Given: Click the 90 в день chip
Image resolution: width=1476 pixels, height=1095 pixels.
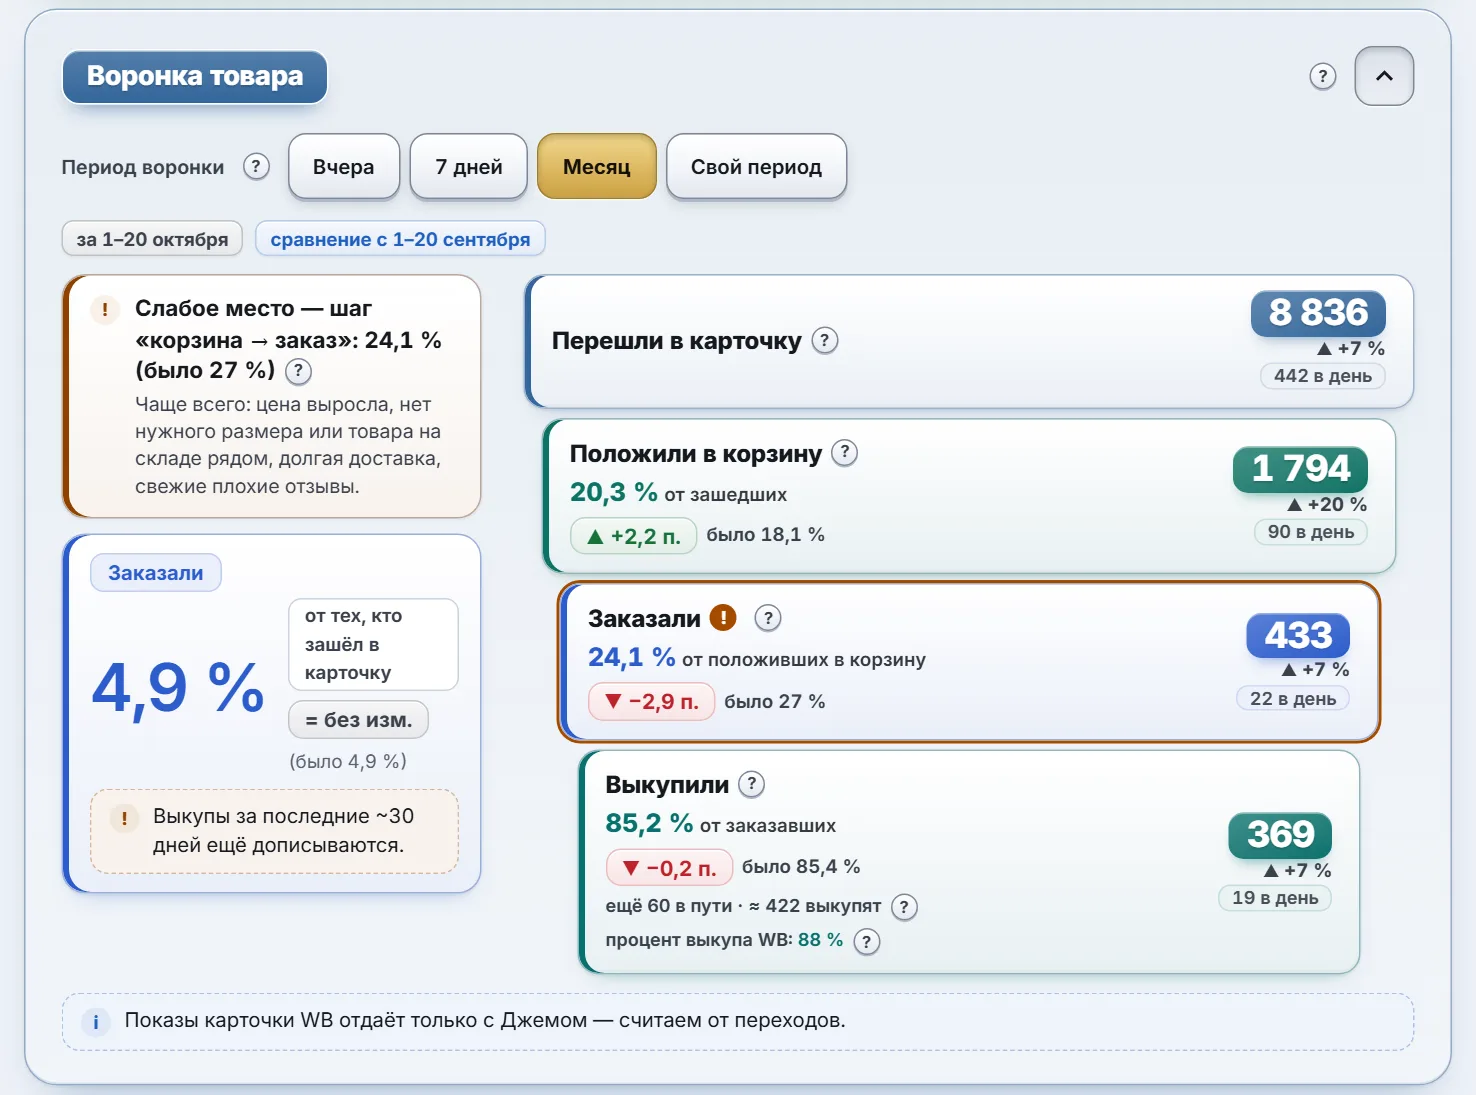Looking at the screenshot, I should tap(1311, 532).
